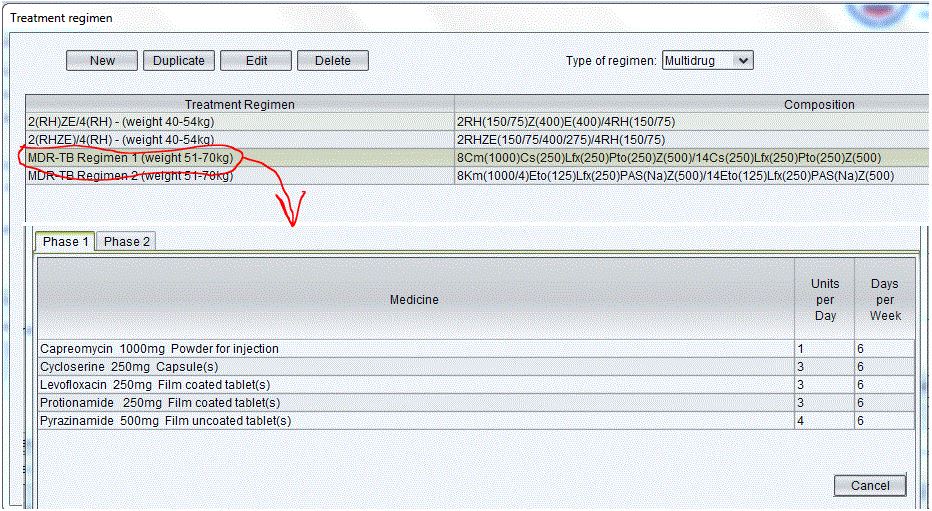This screenshot has height=511, width=932.
Task: Select MDR-TB Regimen 1 row
Action: [240, 158]
